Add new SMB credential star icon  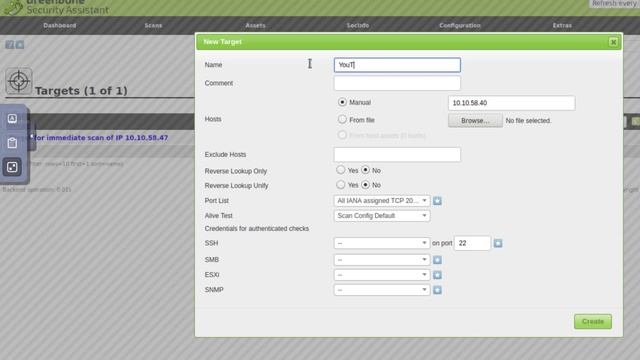[x=437, y=260]
